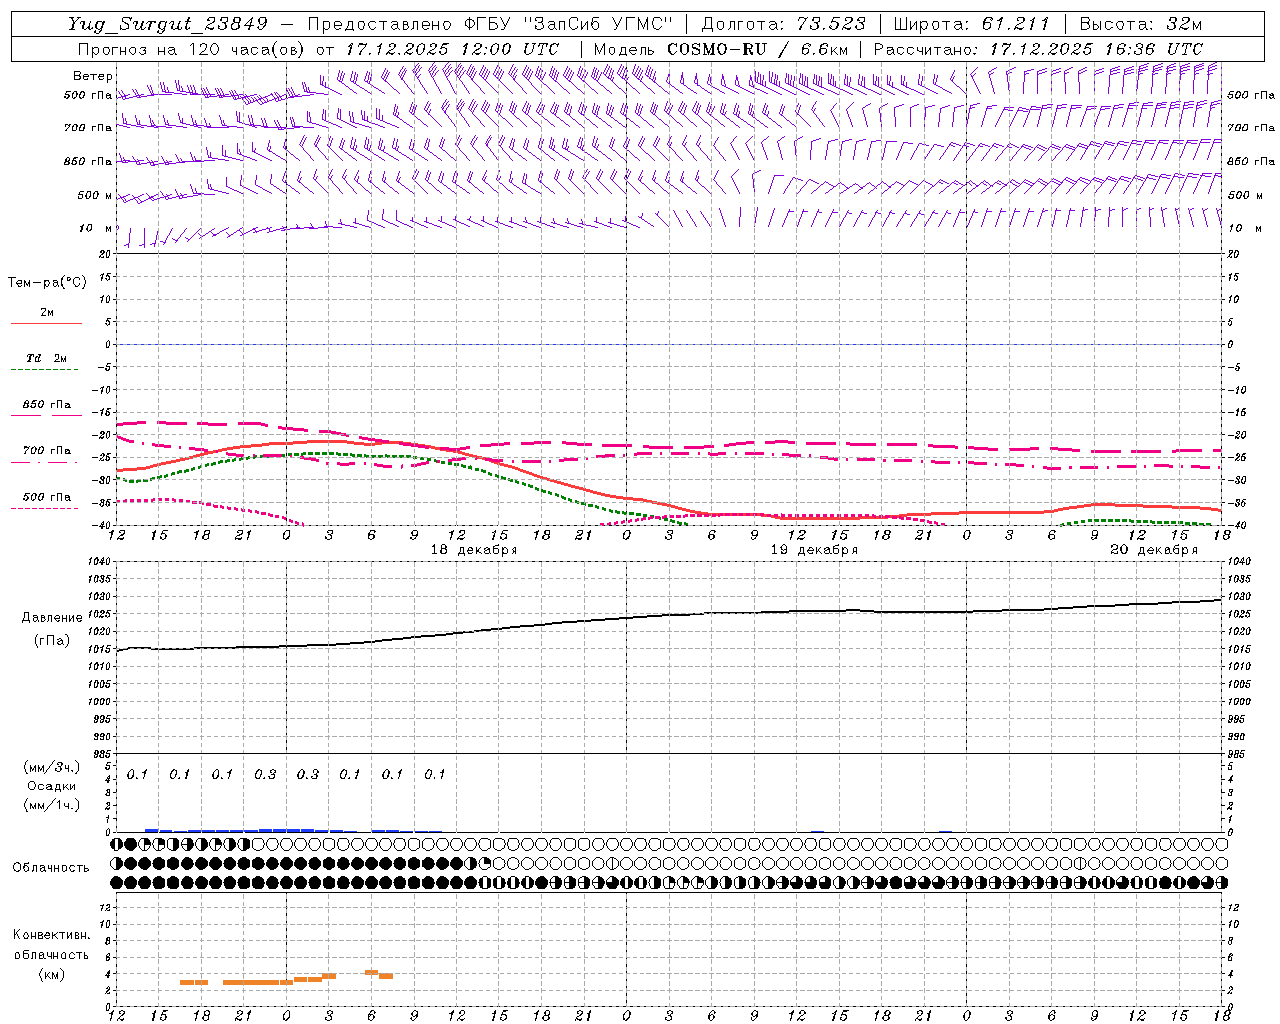
Task: Select the model name COSMO-RU / 6.6км
Action: [x=758, y=49]
